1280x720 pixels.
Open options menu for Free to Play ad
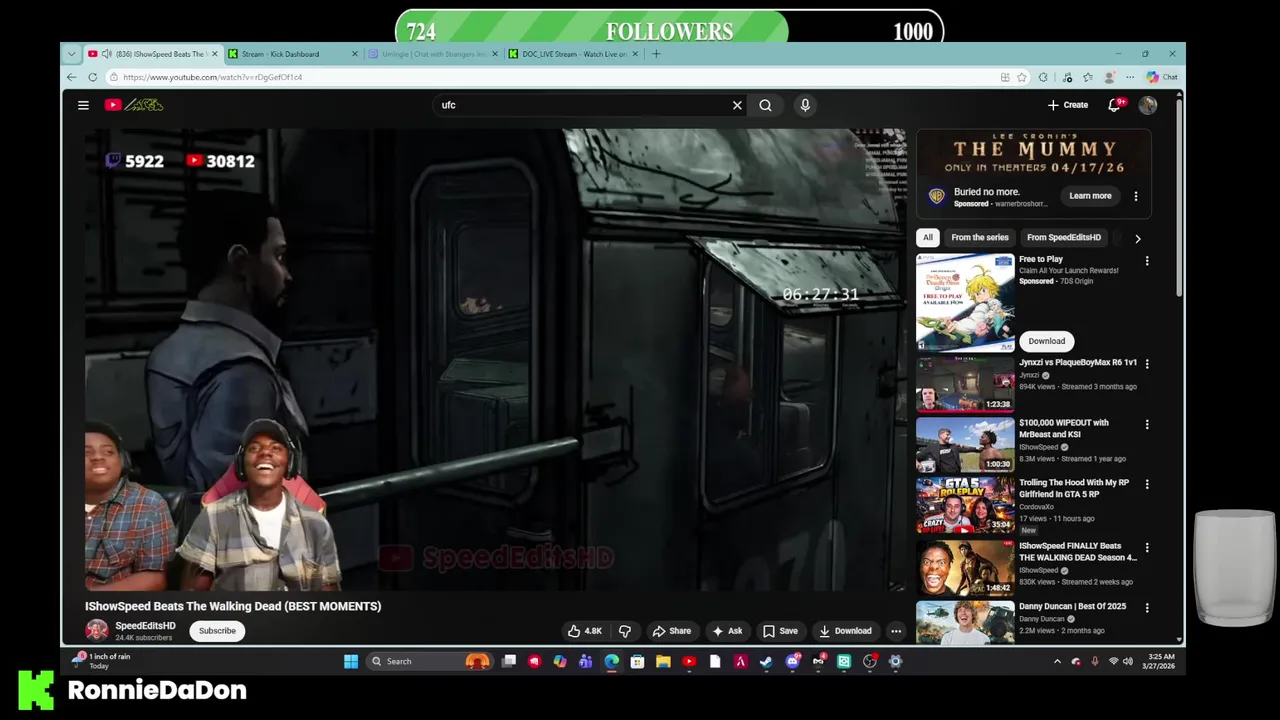pyautogui.click(x=1147, y=261)
